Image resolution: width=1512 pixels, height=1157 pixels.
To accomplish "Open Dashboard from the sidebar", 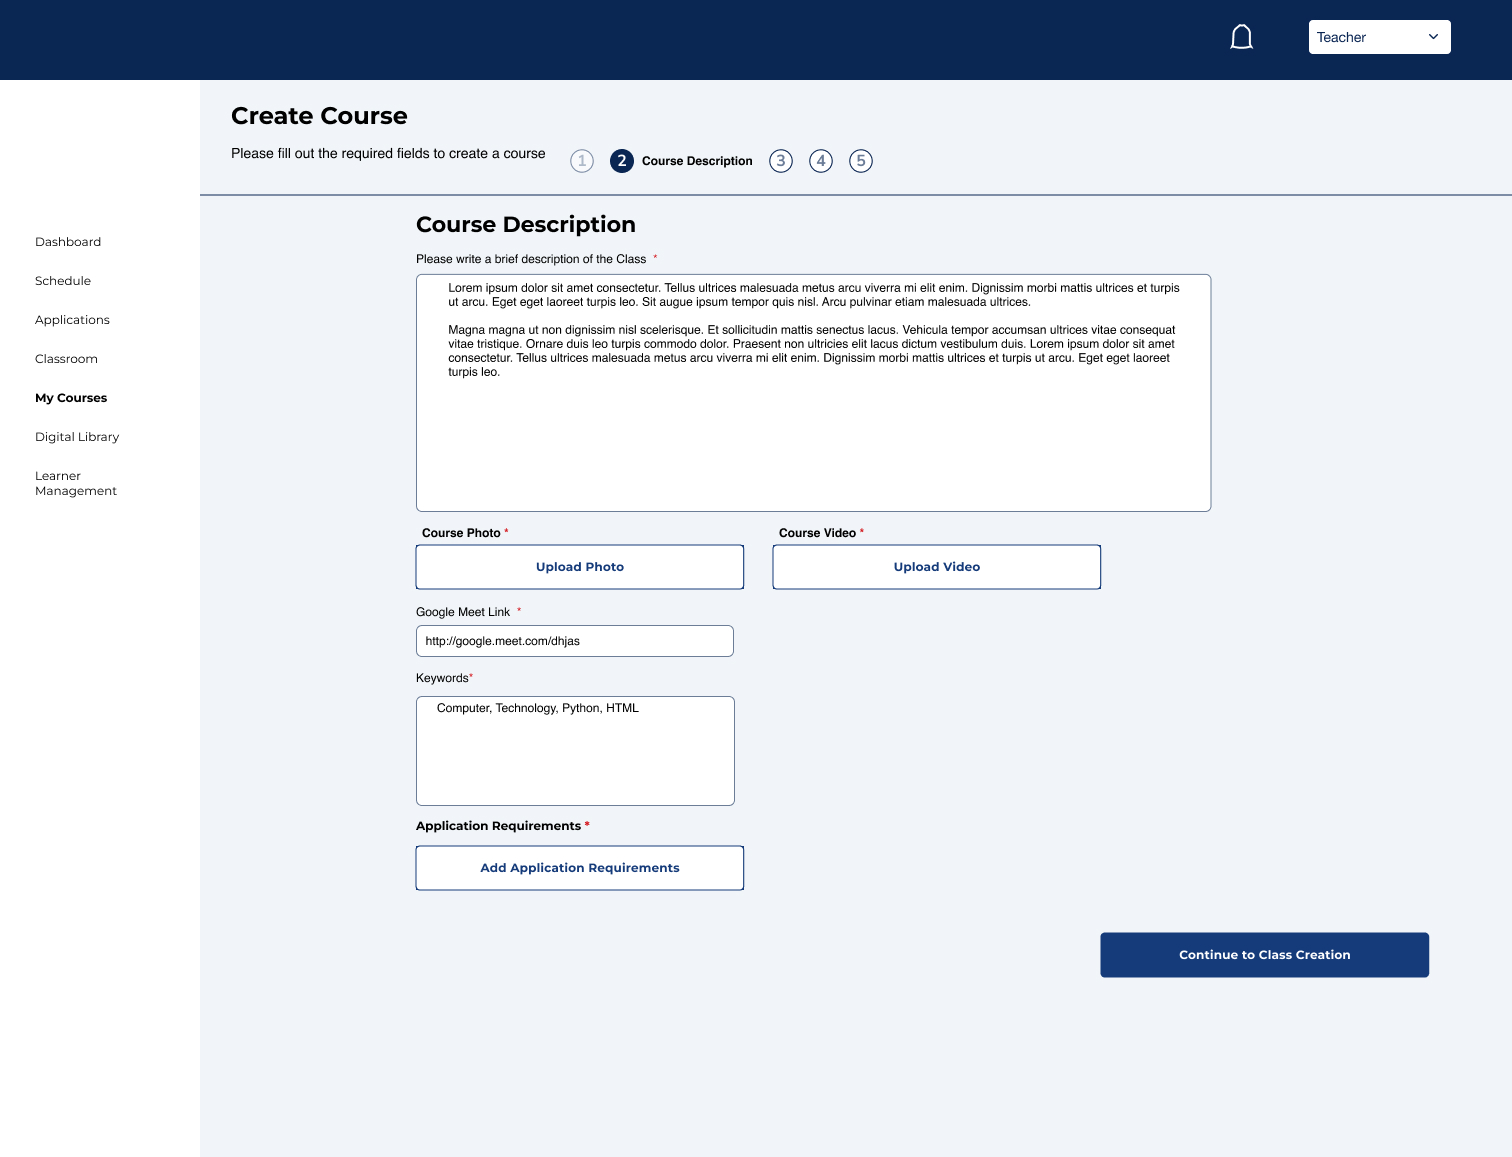I will coord(68,242).
